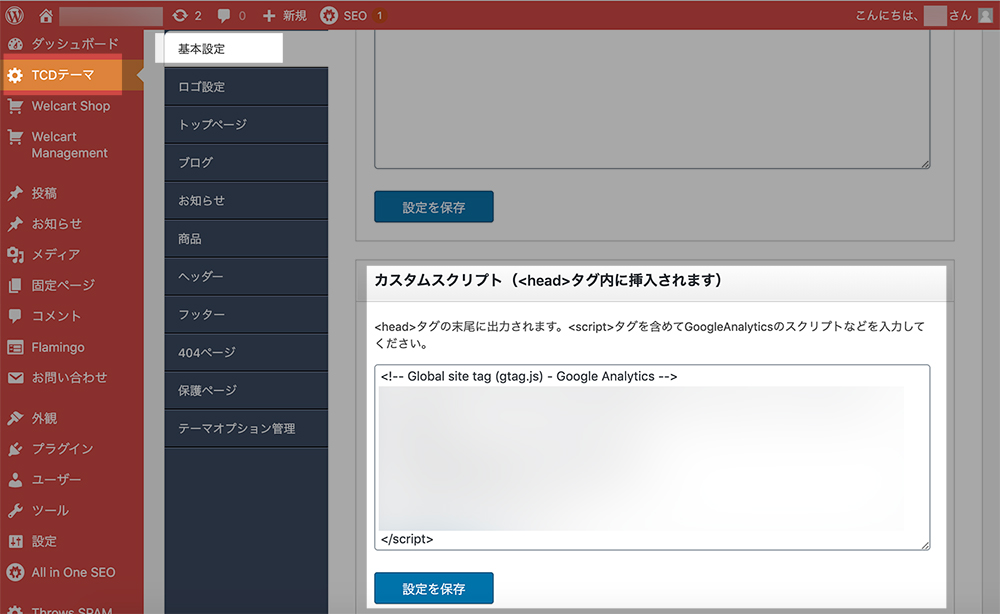Open the ダッシュボード menu label

(x=75, y=44)
